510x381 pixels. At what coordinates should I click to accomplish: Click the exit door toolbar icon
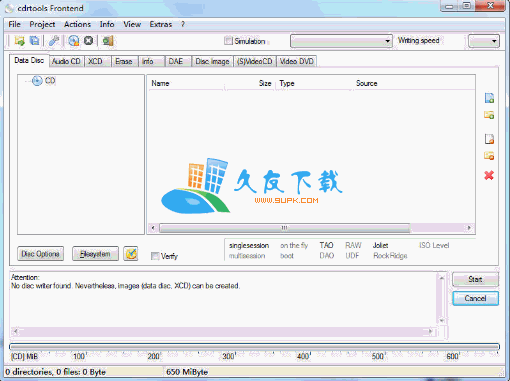pos(108,41)
